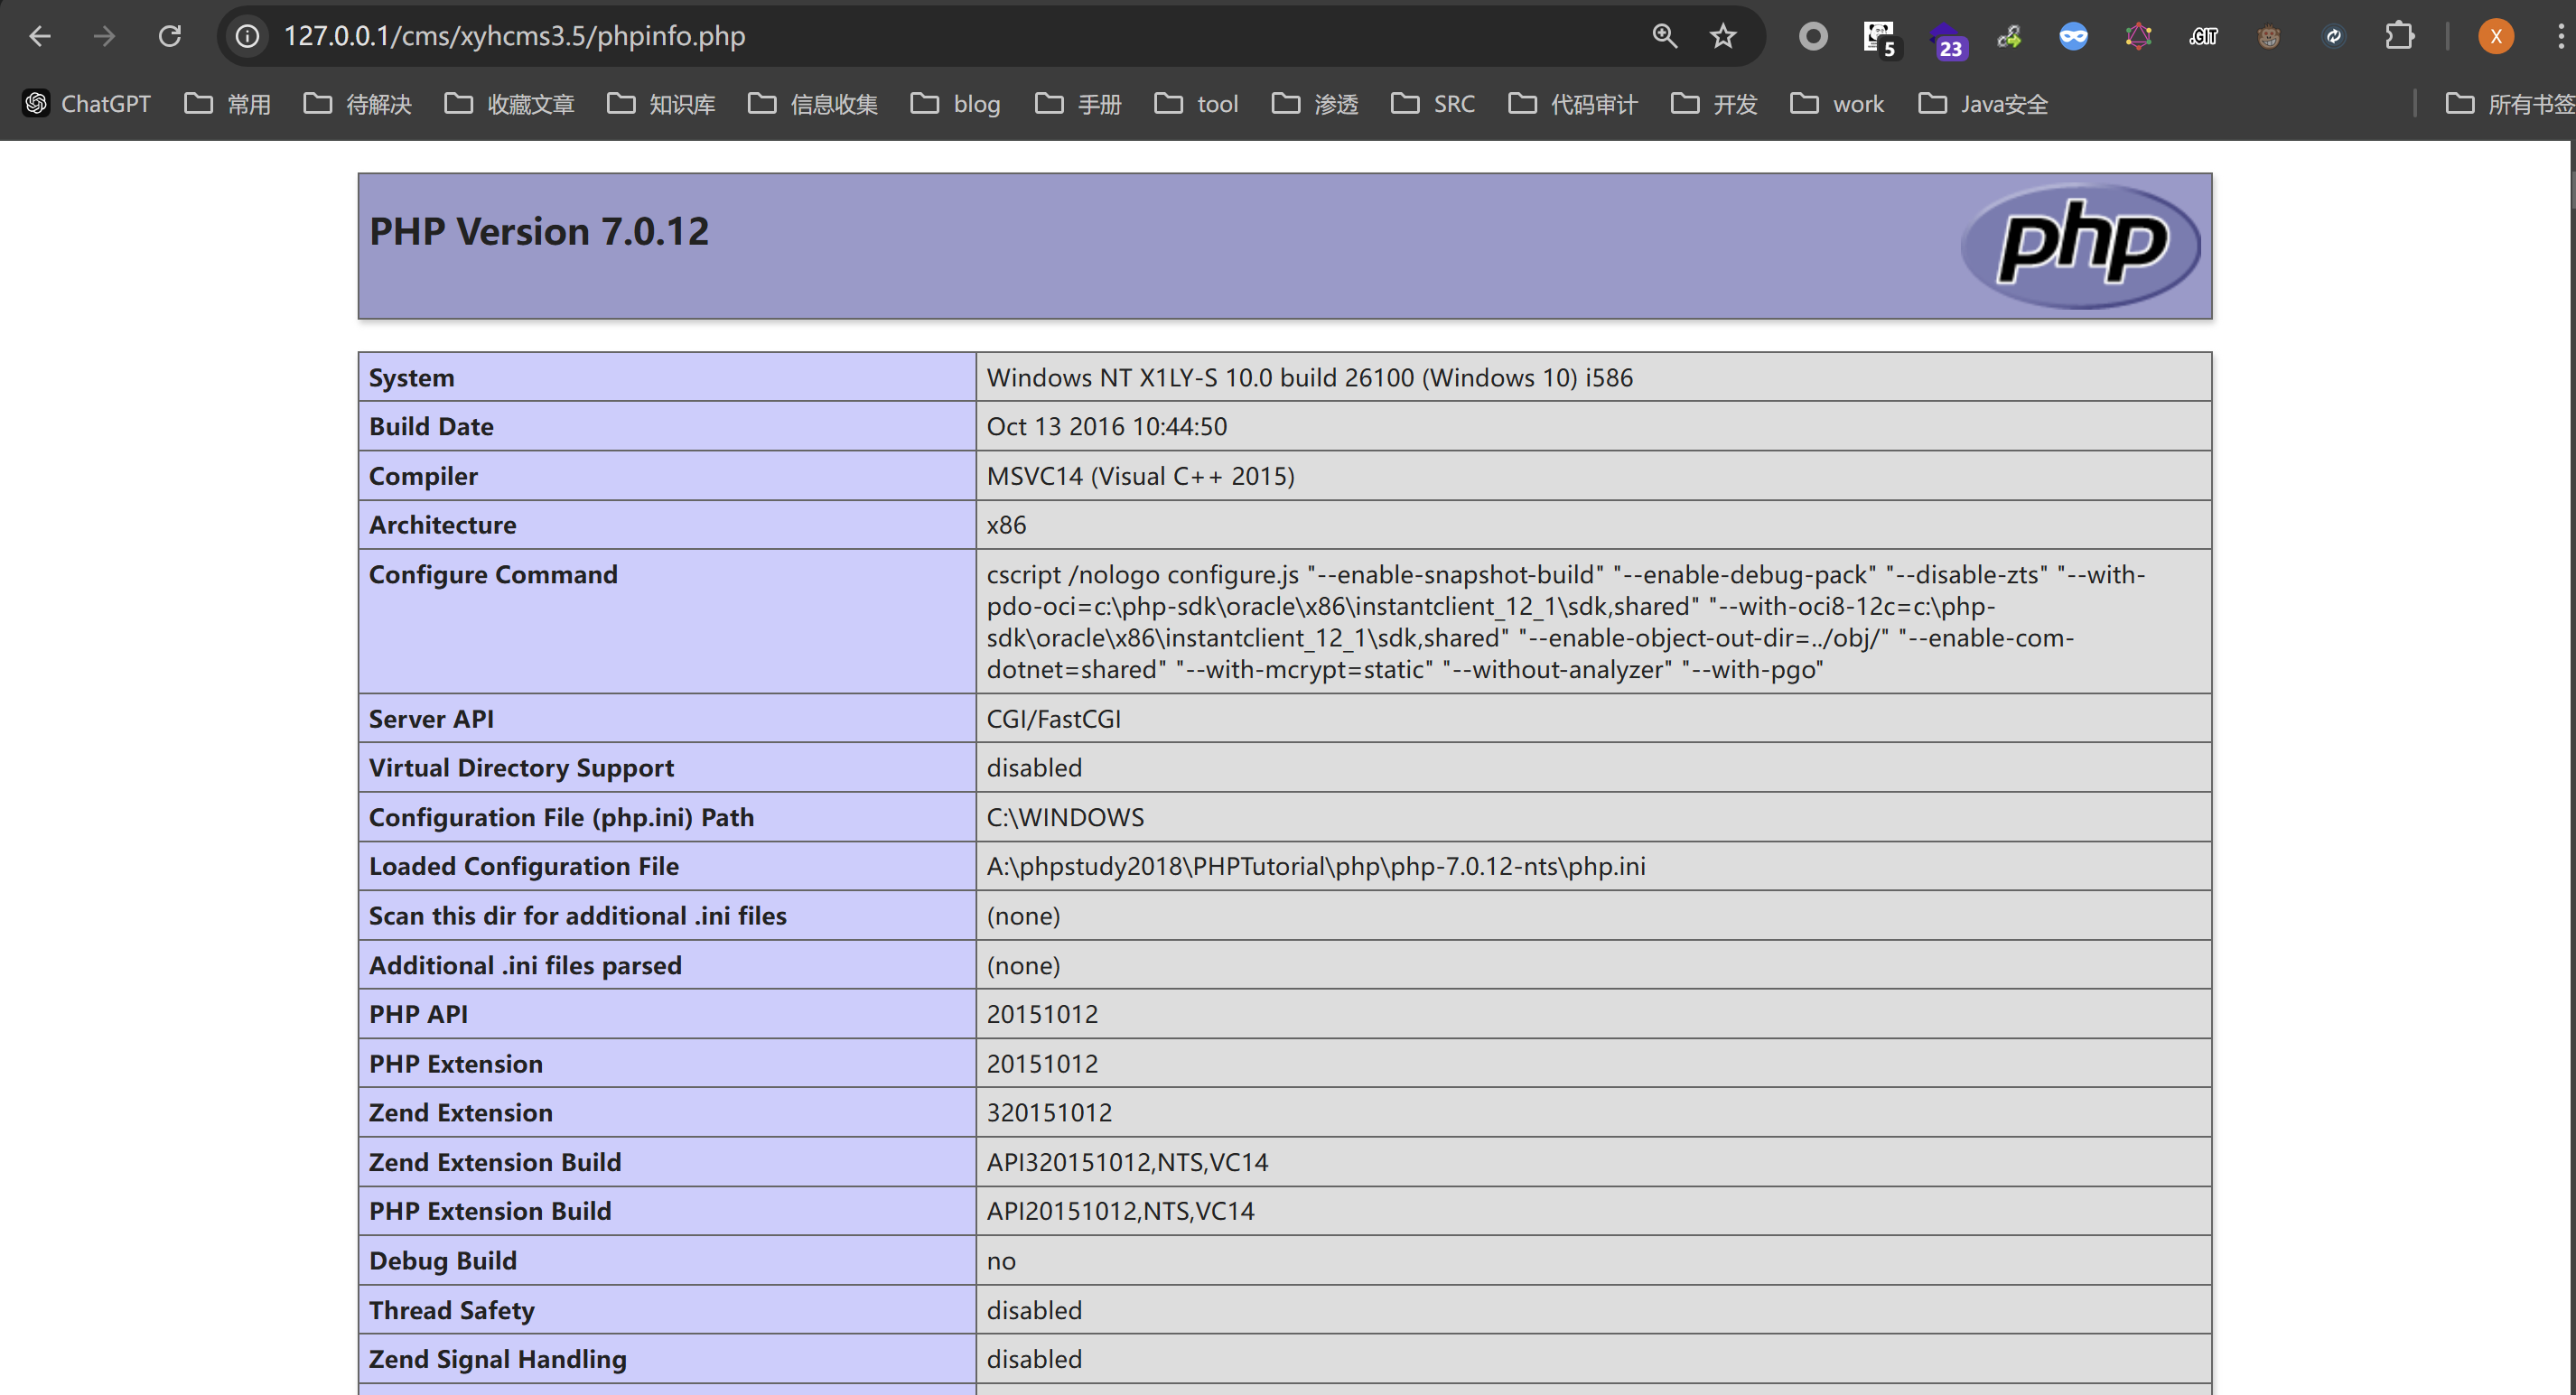Click the Compiler value MSVC14
2576x1395 pixels.
[x=1141, y=476]
